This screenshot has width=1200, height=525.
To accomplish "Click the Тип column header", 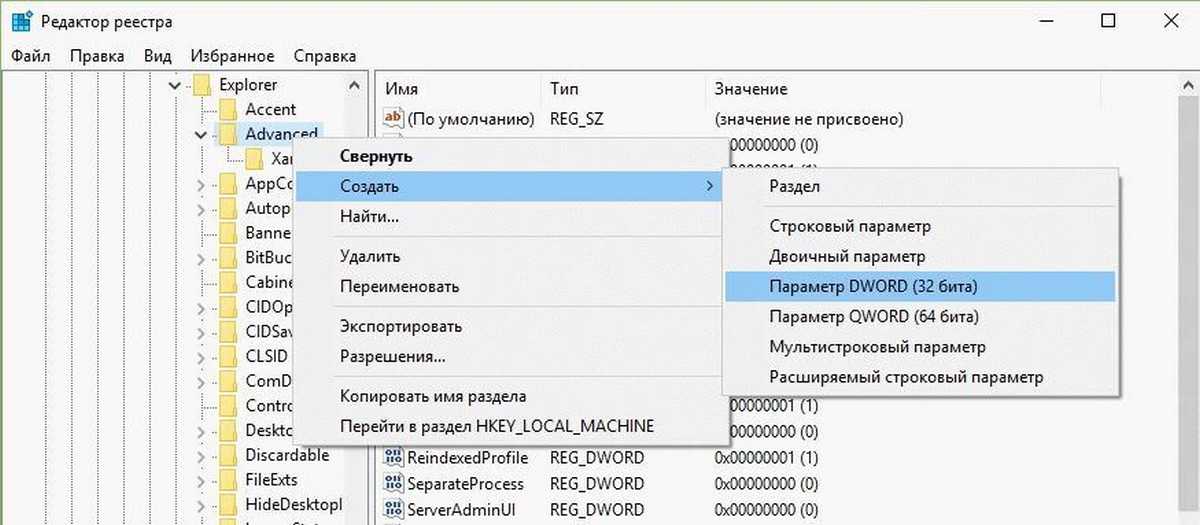I will pyautogui.click(x=564, y=89).
